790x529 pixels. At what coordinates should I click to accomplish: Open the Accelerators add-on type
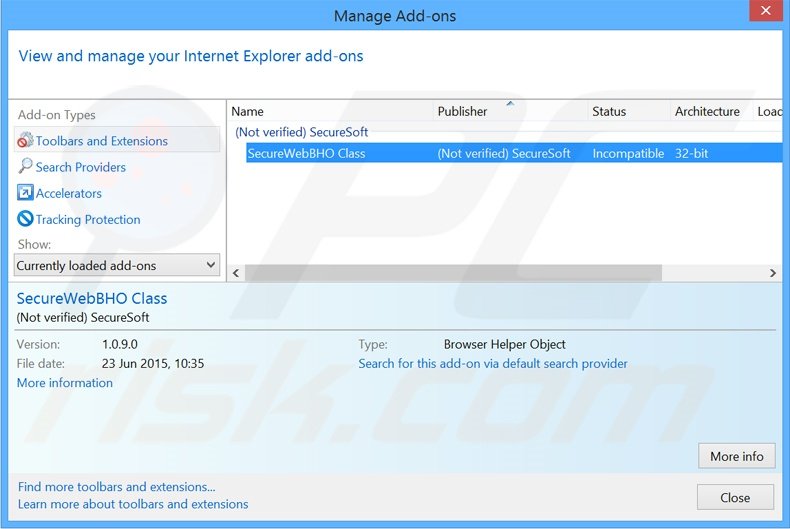[x=69, y=193]
